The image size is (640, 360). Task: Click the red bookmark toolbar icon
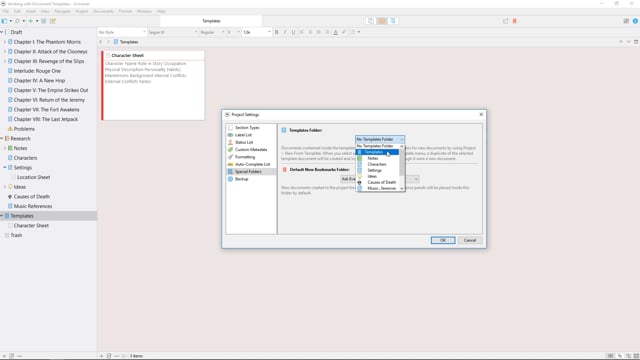[x=515, y=21]
